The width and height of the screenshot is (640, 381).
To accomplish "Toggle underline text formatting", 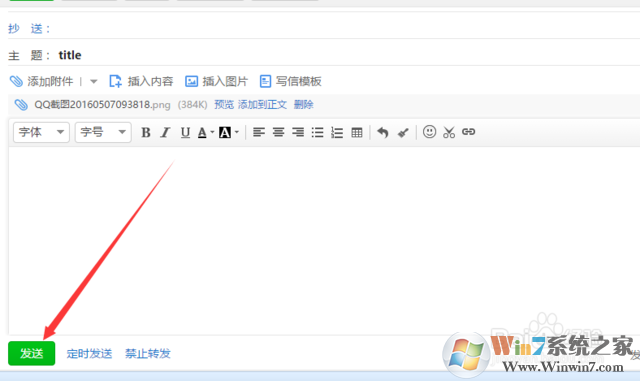I will point(185,132).
